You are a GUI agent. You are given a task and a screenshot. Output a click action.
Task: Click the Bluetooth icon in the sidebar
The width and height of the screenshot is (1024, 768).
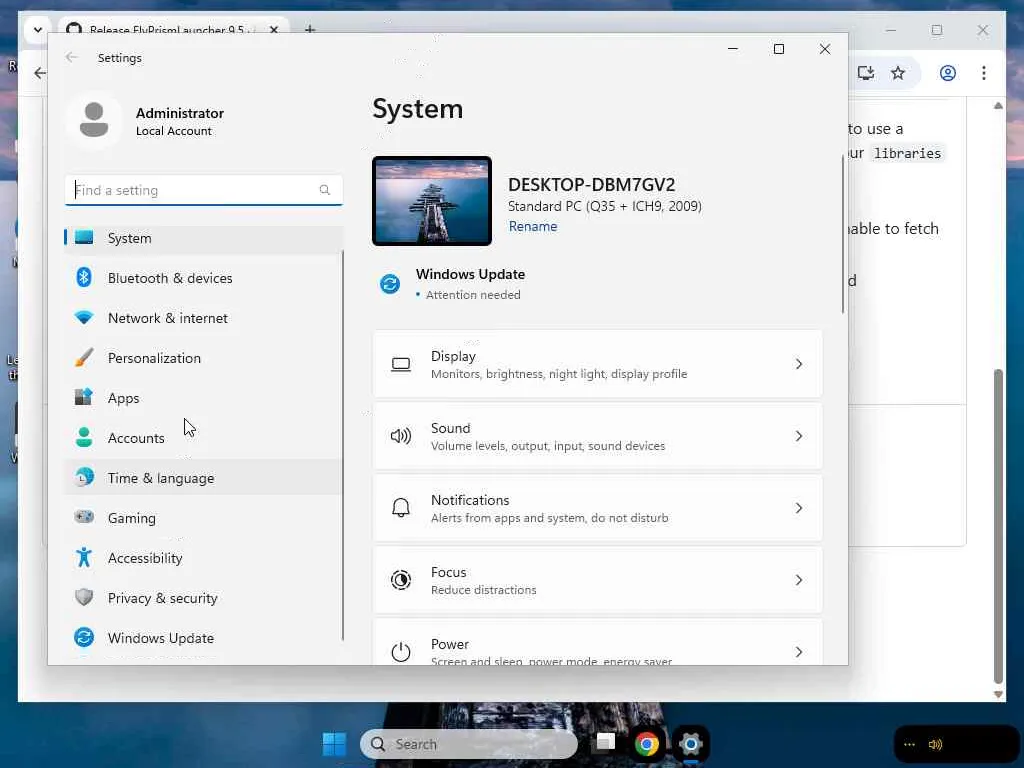point(84,278)
